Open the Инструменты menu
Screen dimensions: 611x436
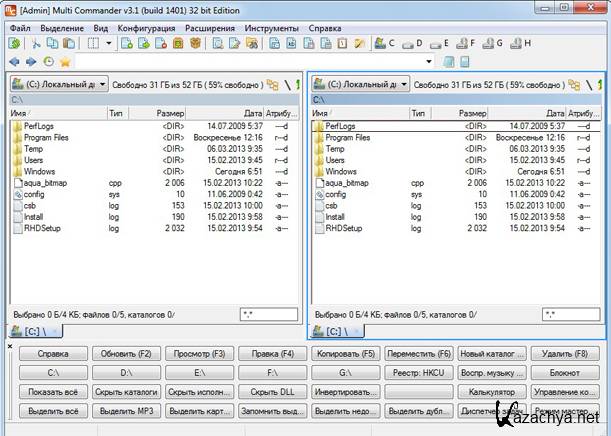(x=271, y=28)
